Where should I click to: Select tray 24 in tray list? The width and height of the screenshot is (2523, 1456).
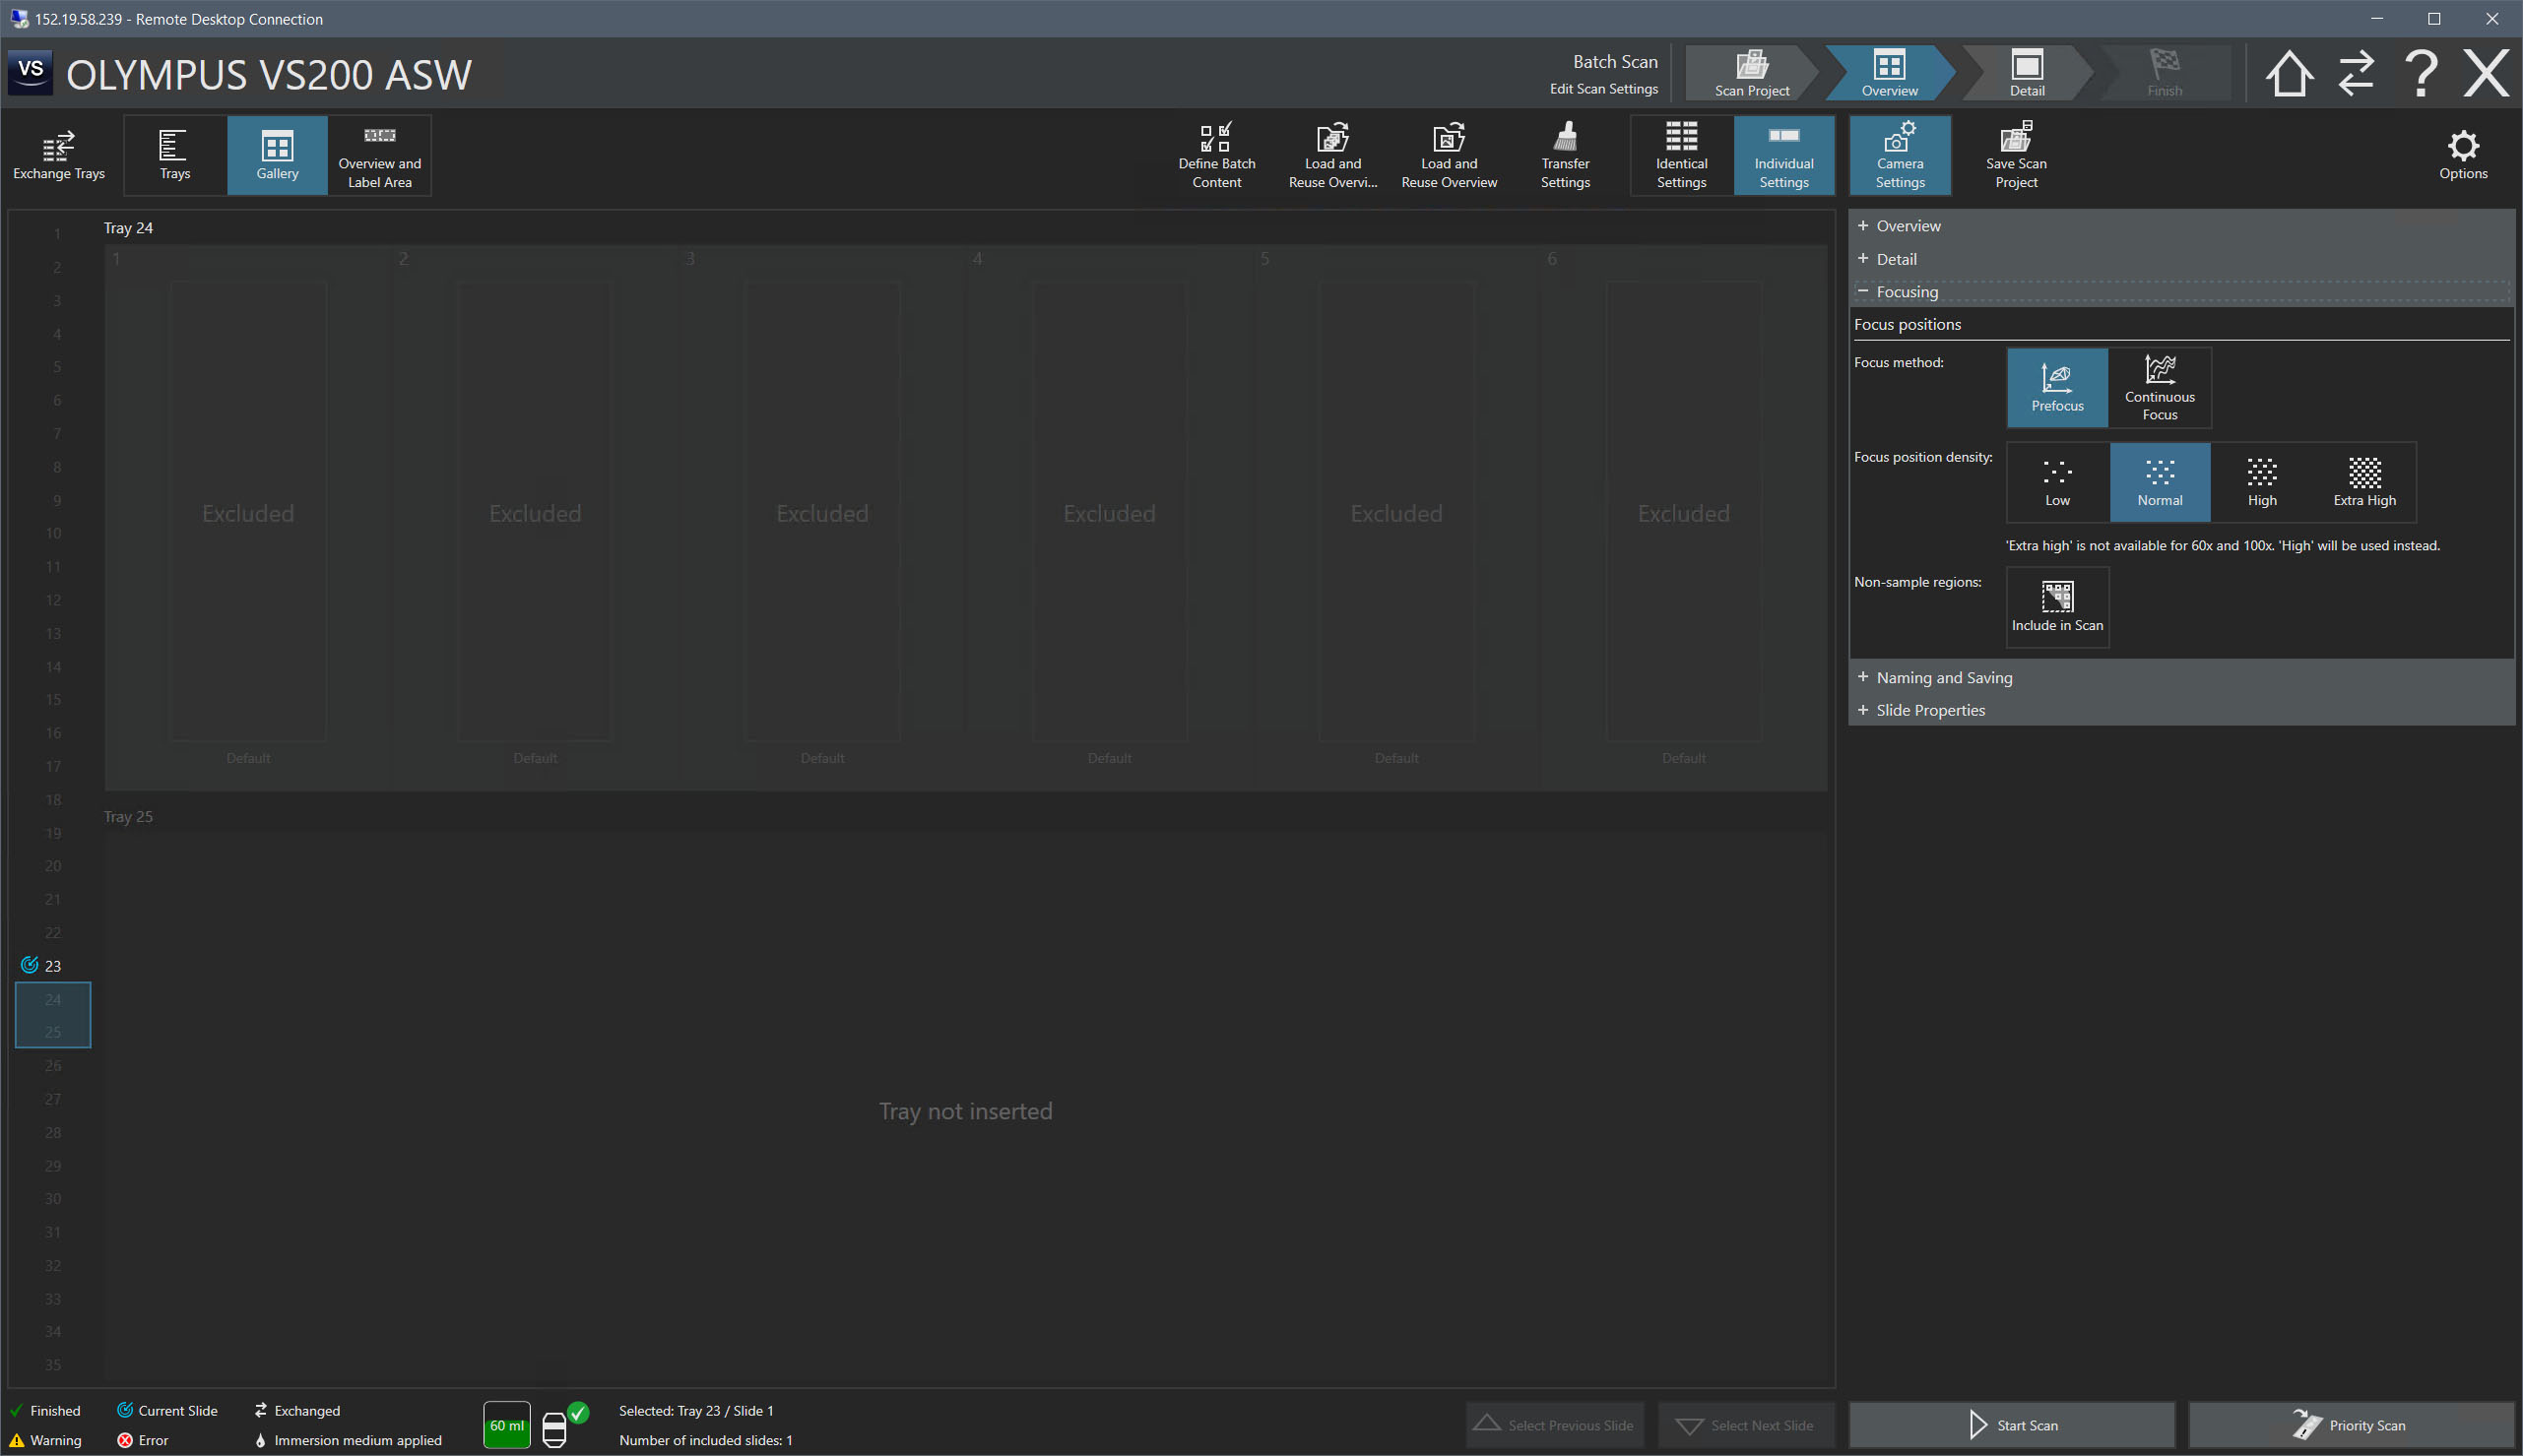click(x=53, y=999)
